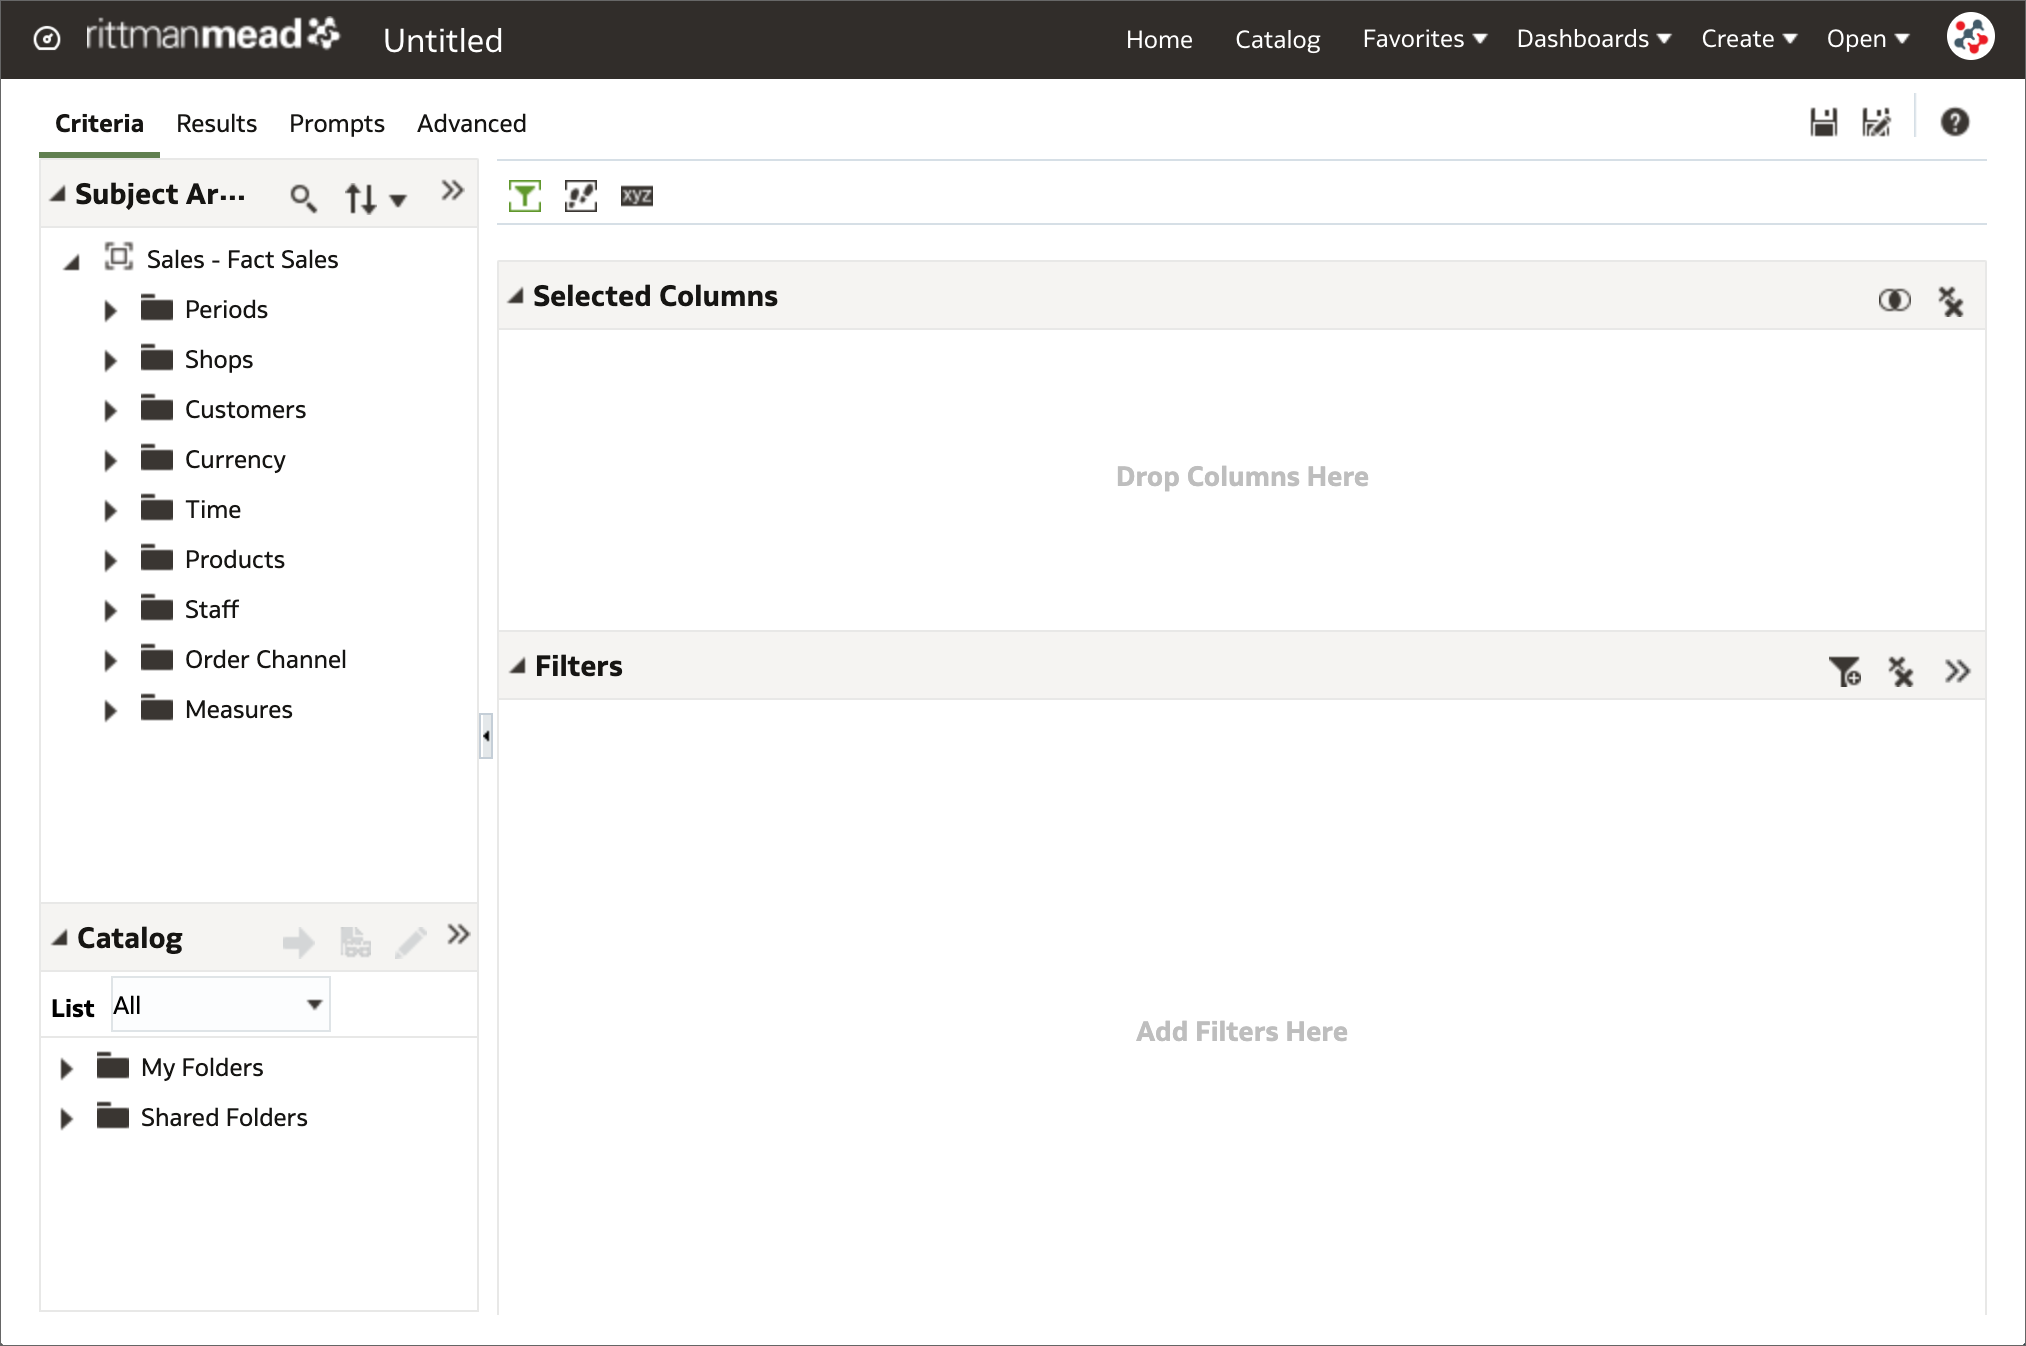Switch to the Advanced tab
2026x1346 pixels.
(470, 123)
